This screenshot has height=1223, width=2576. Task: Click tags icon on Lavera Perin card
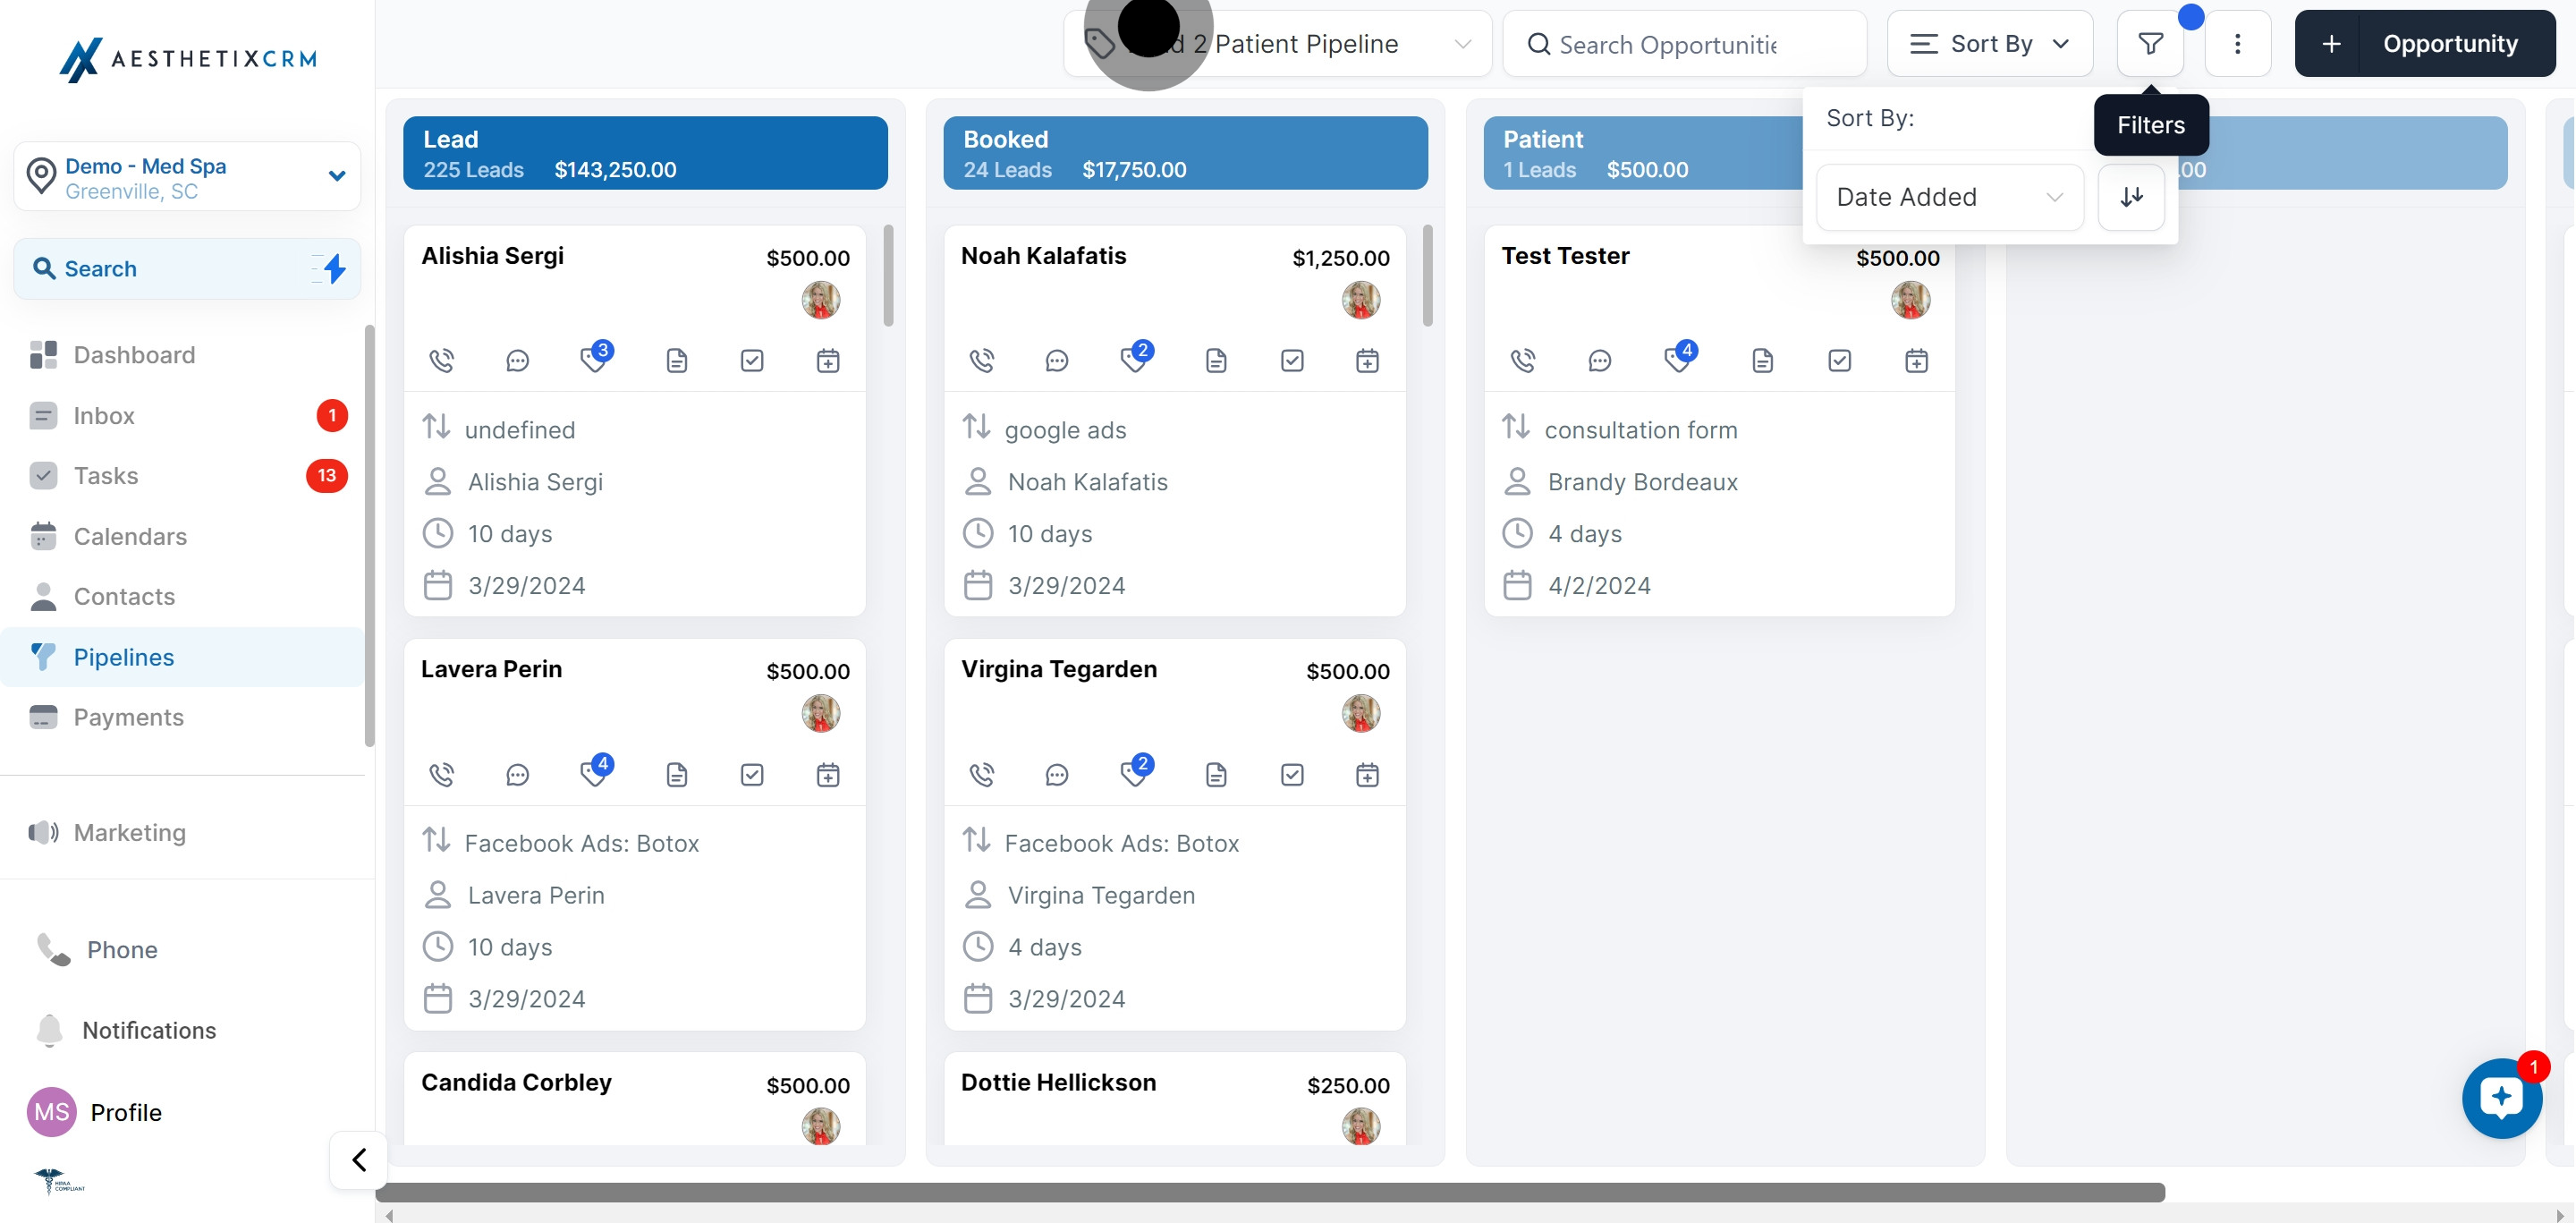pyautogui.click(x=594, y=774)
